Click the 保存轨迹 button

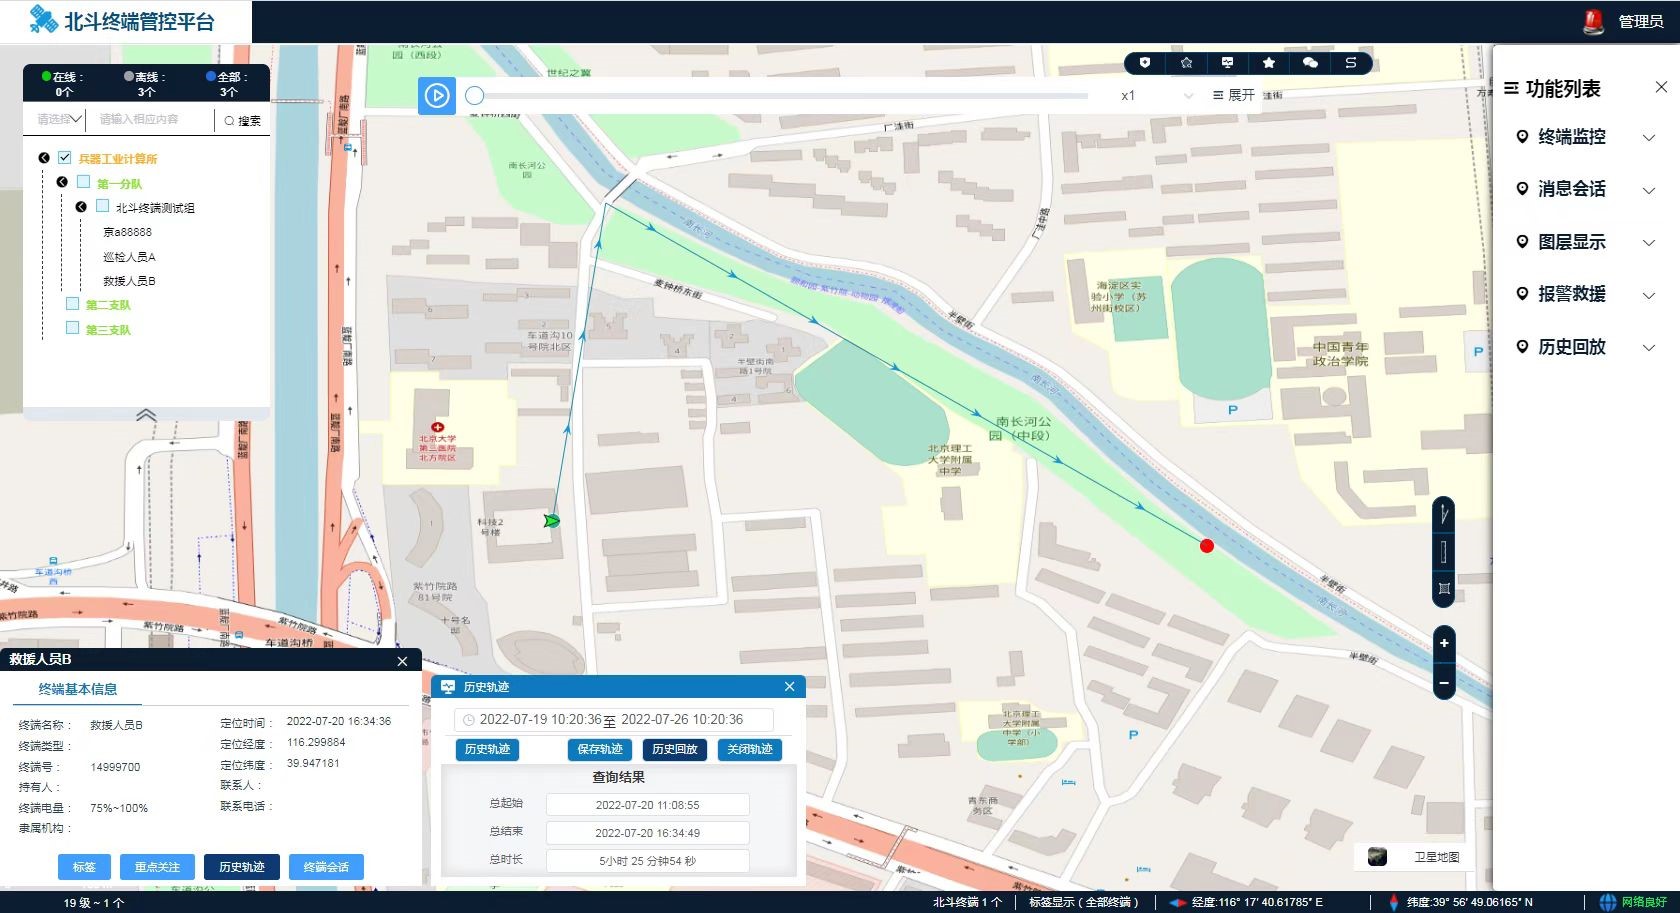(600, 749)
